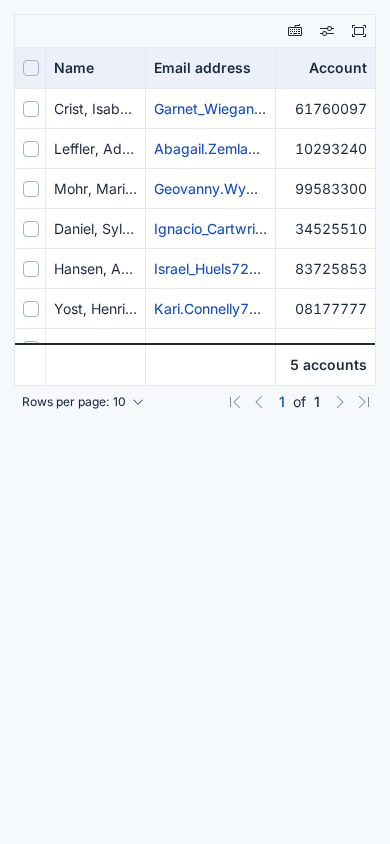Open keyboard shortcuts icon in toolbar
This screenshot has width=390, height=844.
[295, 31]
